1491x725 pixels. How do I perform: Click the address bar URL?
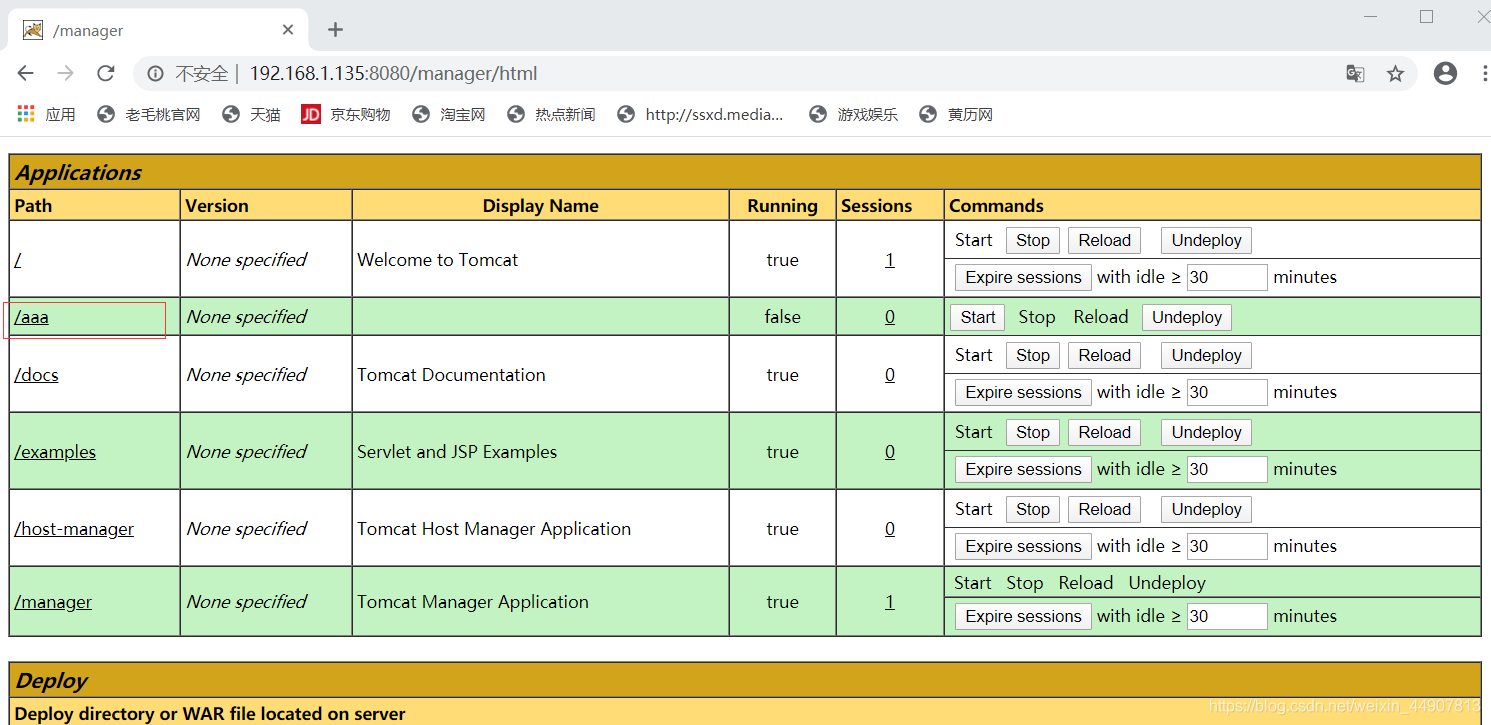coord(393,73)
